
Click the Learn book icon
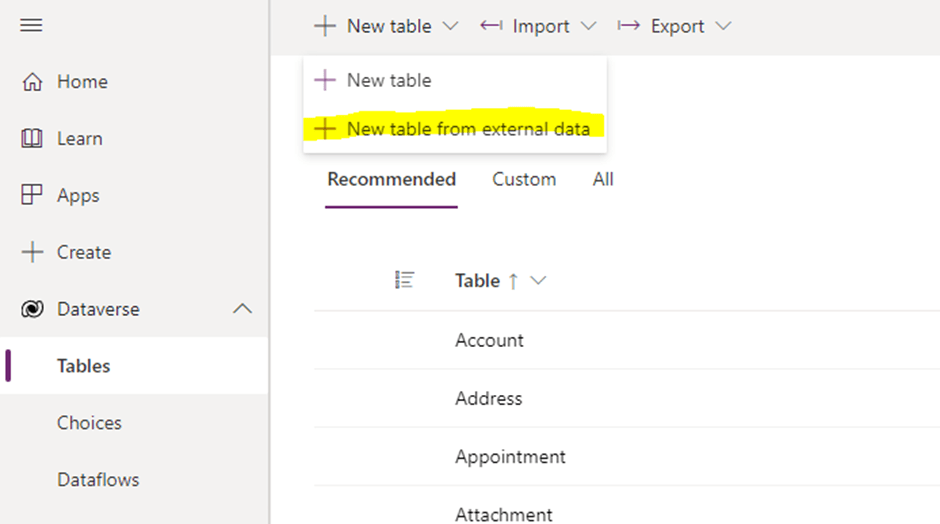(x=32, y=139)
